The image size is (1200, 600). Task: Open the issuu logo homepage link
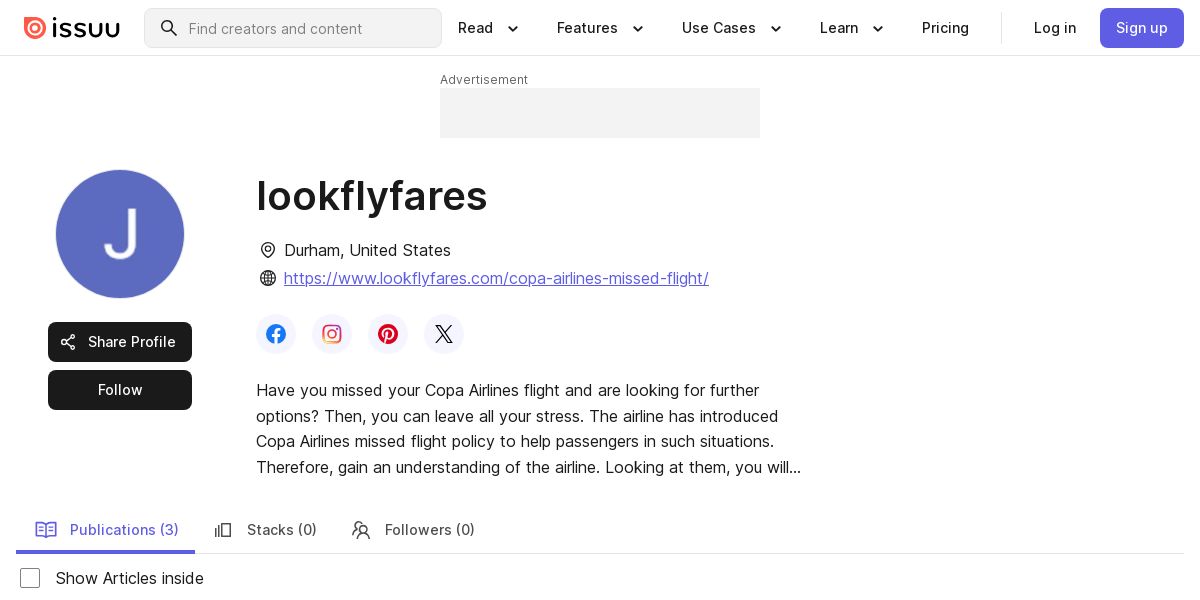point(72,28)
